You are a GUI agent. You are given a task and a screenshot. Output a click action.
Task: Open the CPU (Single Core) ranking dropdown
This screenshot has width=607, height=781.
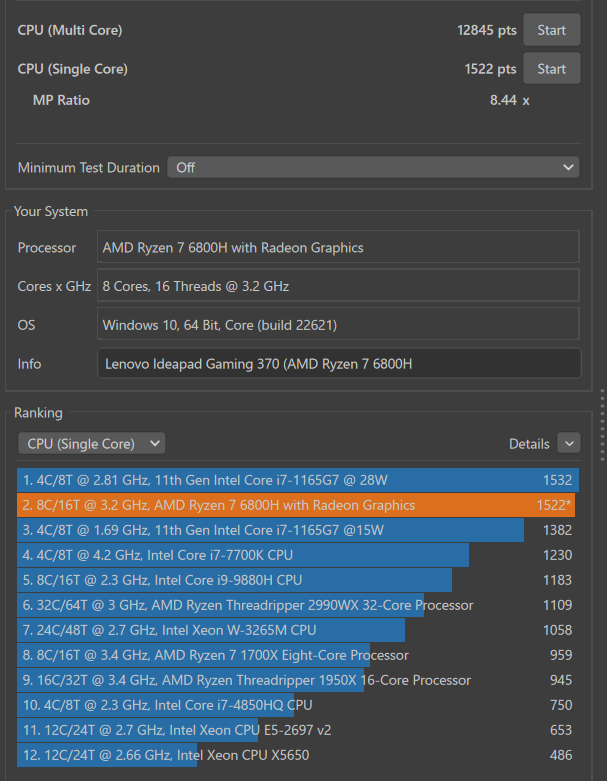(91, 443)
